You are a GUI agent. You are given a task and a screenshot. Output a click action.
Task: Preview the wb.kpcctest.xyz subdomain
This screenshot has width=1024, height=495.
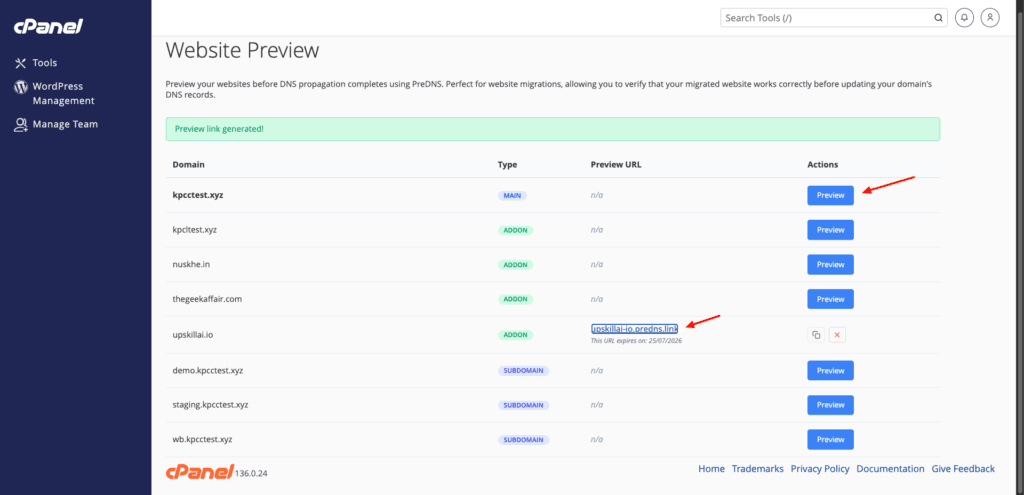click(x=830, y=439)
